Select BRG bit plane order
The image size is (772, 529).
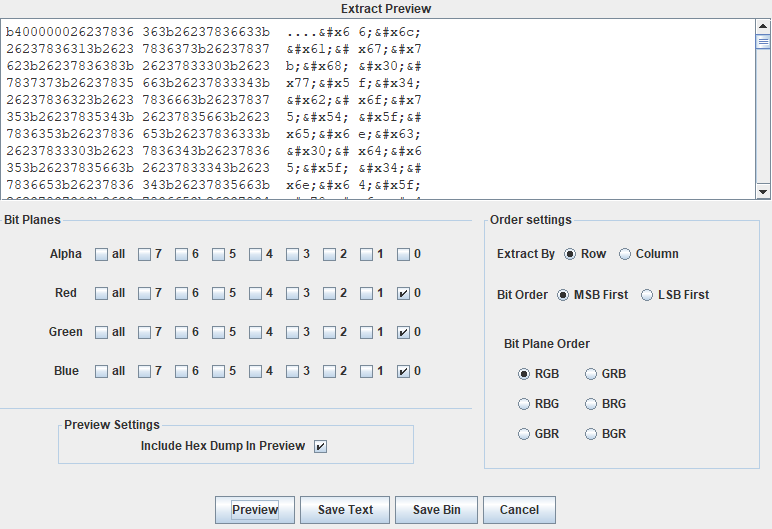[x=591, y=404]
